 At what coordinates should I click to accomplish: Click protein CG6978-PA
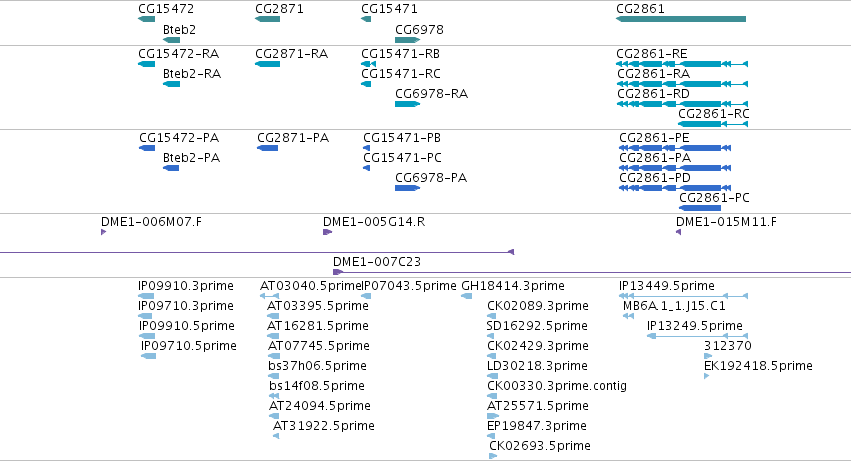click(x=408, y=188)
